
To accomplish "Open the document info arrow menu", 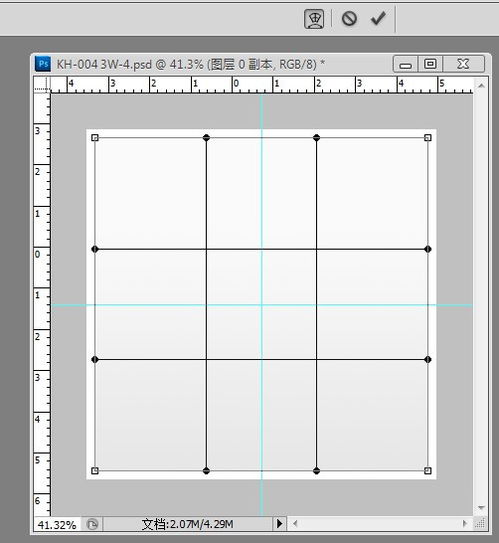I will [x=279, y=524].
